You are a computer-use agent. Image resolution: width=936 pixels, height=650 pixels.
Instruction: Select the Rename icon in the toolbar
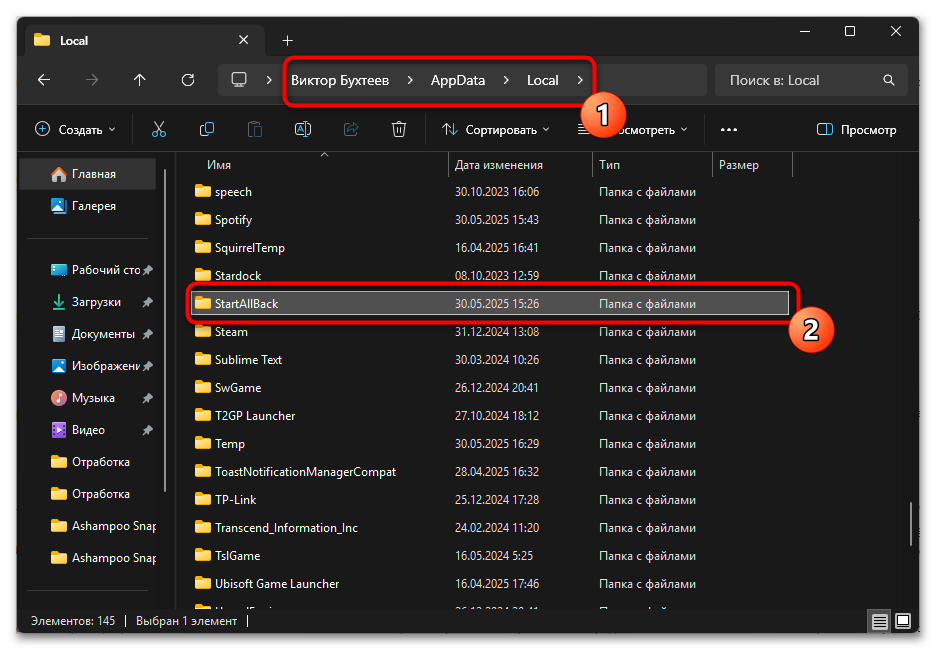click(x=302, y=129)
